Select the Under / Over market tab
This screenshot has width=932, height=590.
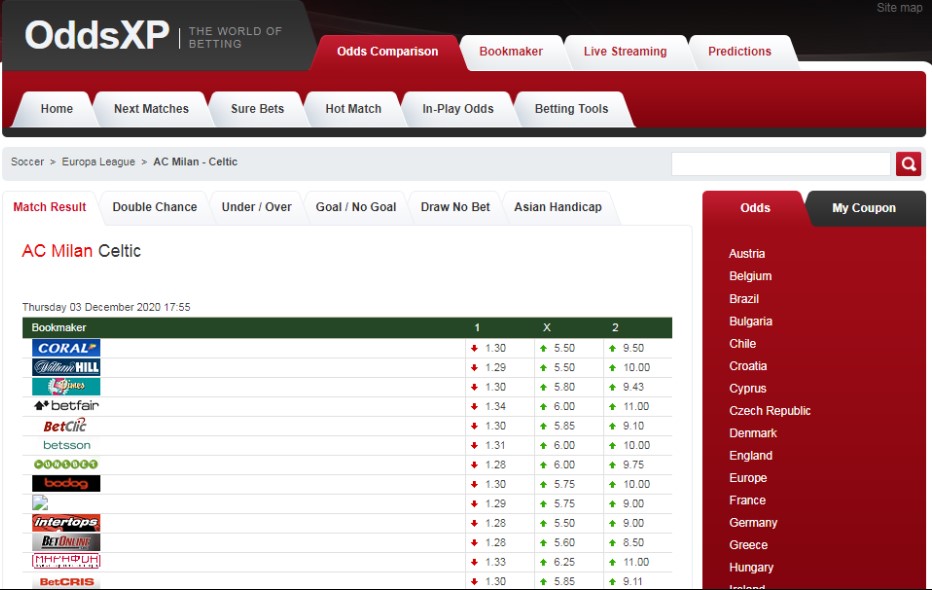point(256,207)
